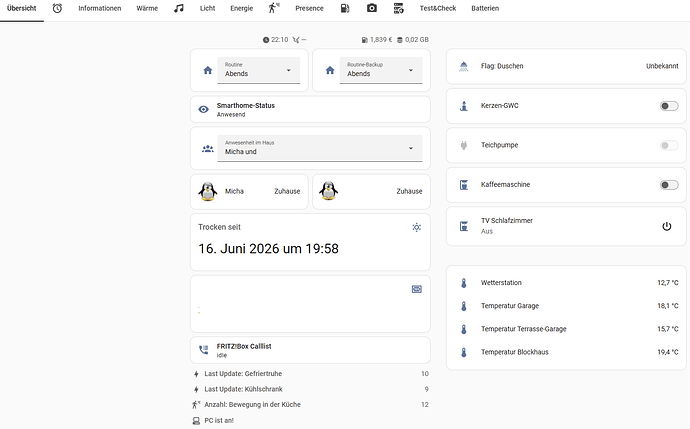Click the home icon beside Routine-Backup dropdown
Screen dimensions: 690x429
tap(330, 70)
